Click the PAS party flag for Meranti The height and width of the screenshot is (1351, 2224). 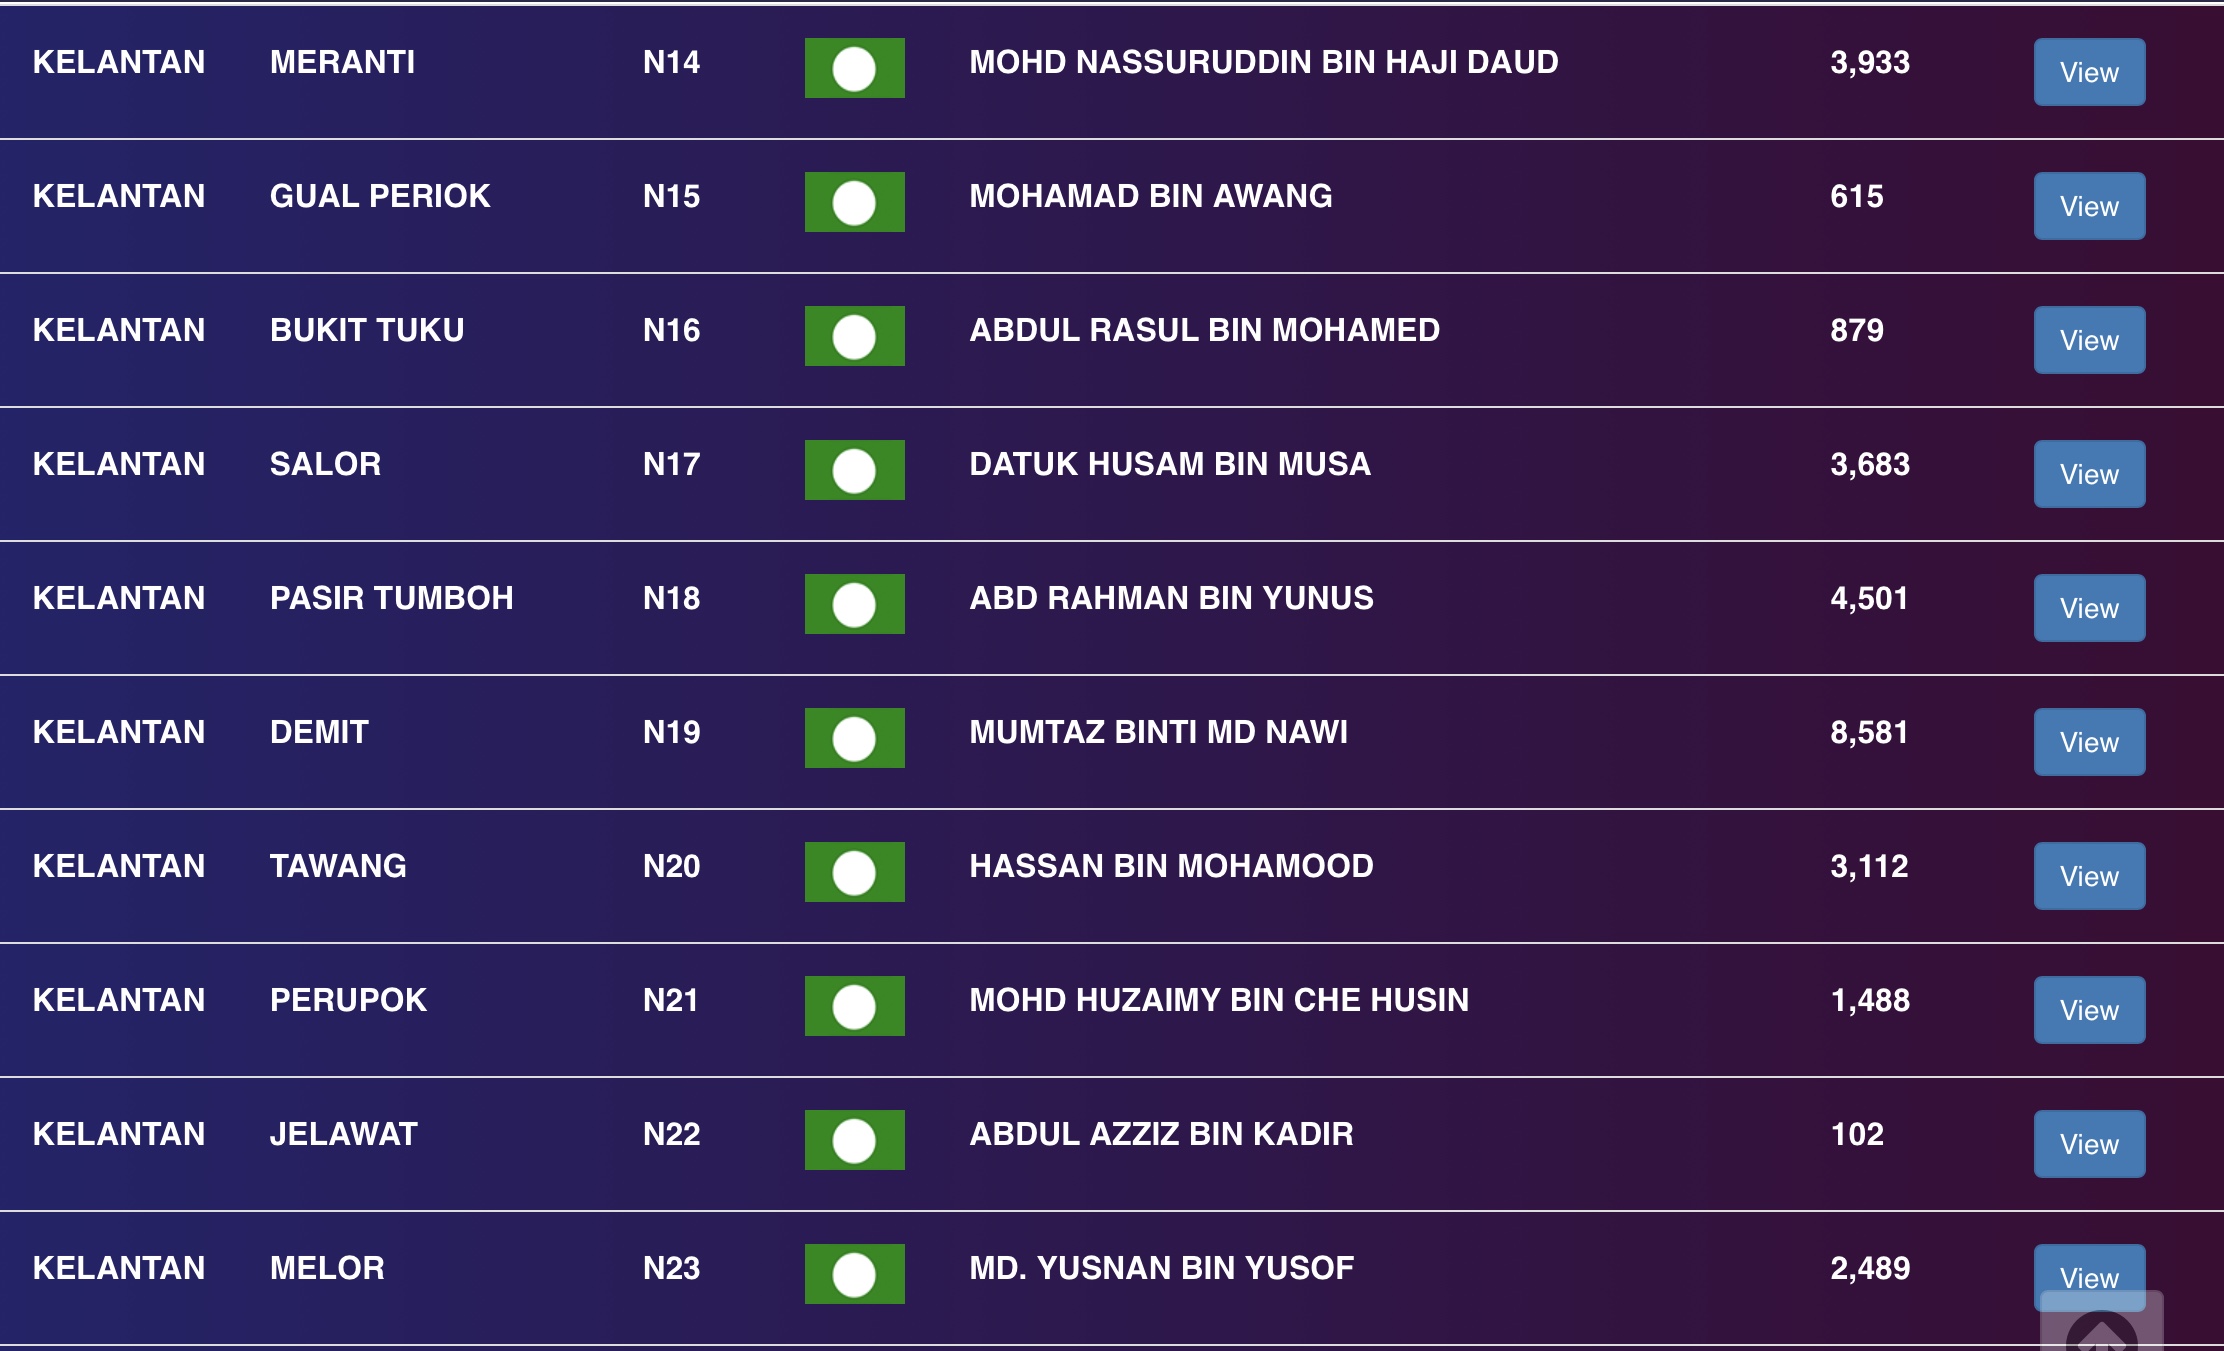click(854, 68)
